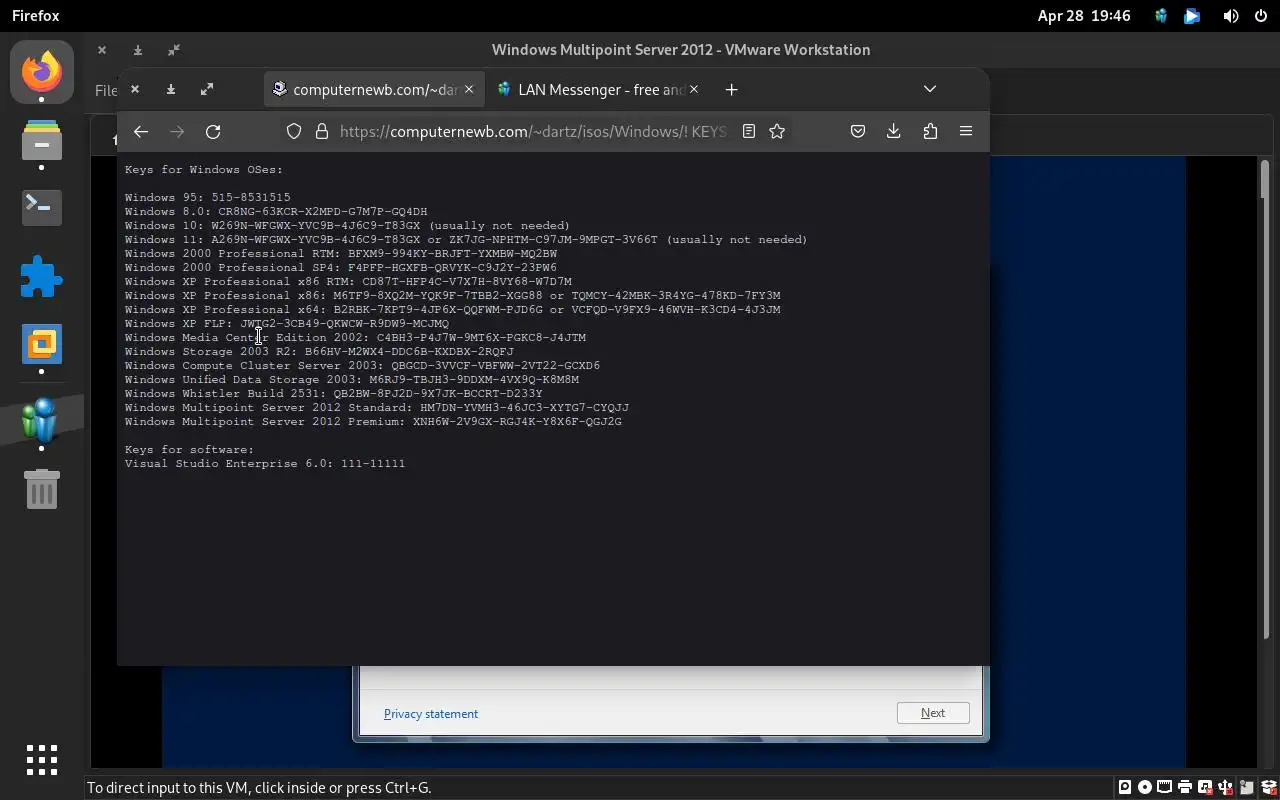Open LAN Messenger from the dock

[x=42, y=420]
